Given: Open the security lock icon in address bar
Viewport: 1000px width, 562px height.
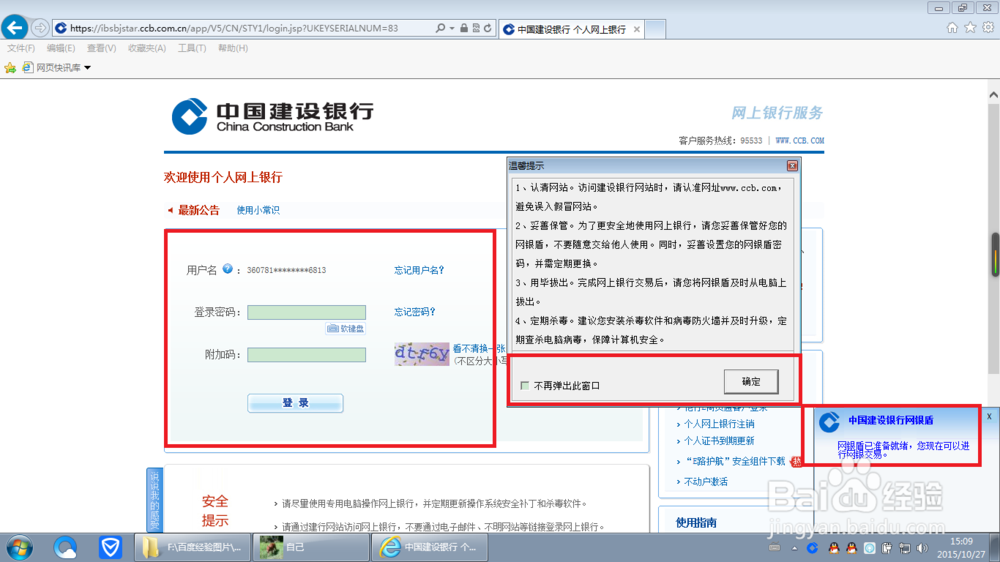Looking at the screenshot, I should 464,28.
